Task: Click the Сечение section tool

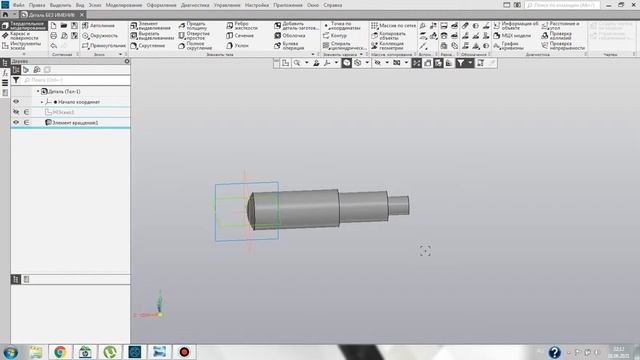Action: [240, 36]
